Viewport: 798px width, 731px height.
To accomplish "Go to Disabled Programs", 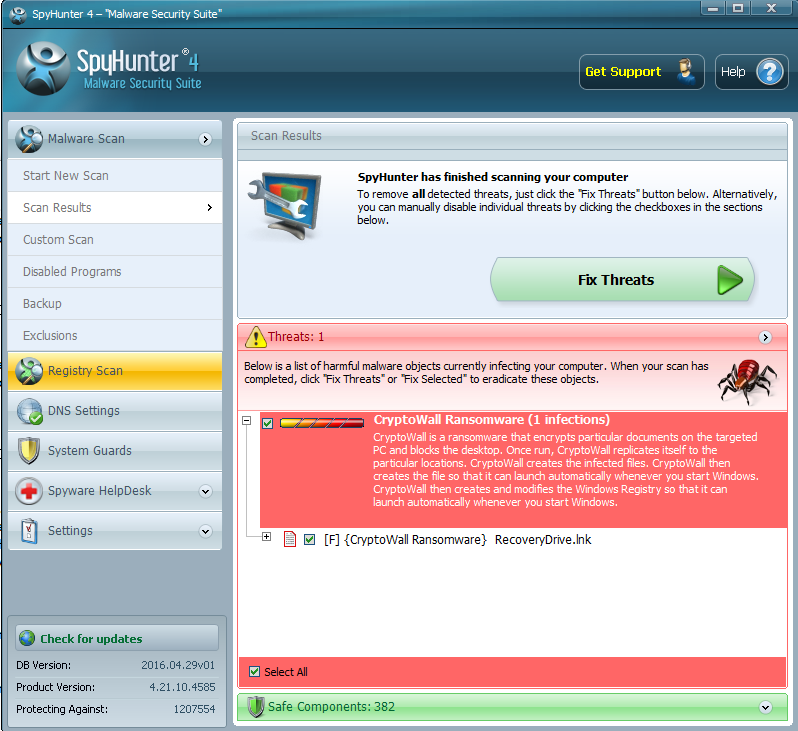I will [x=115, y=272].
